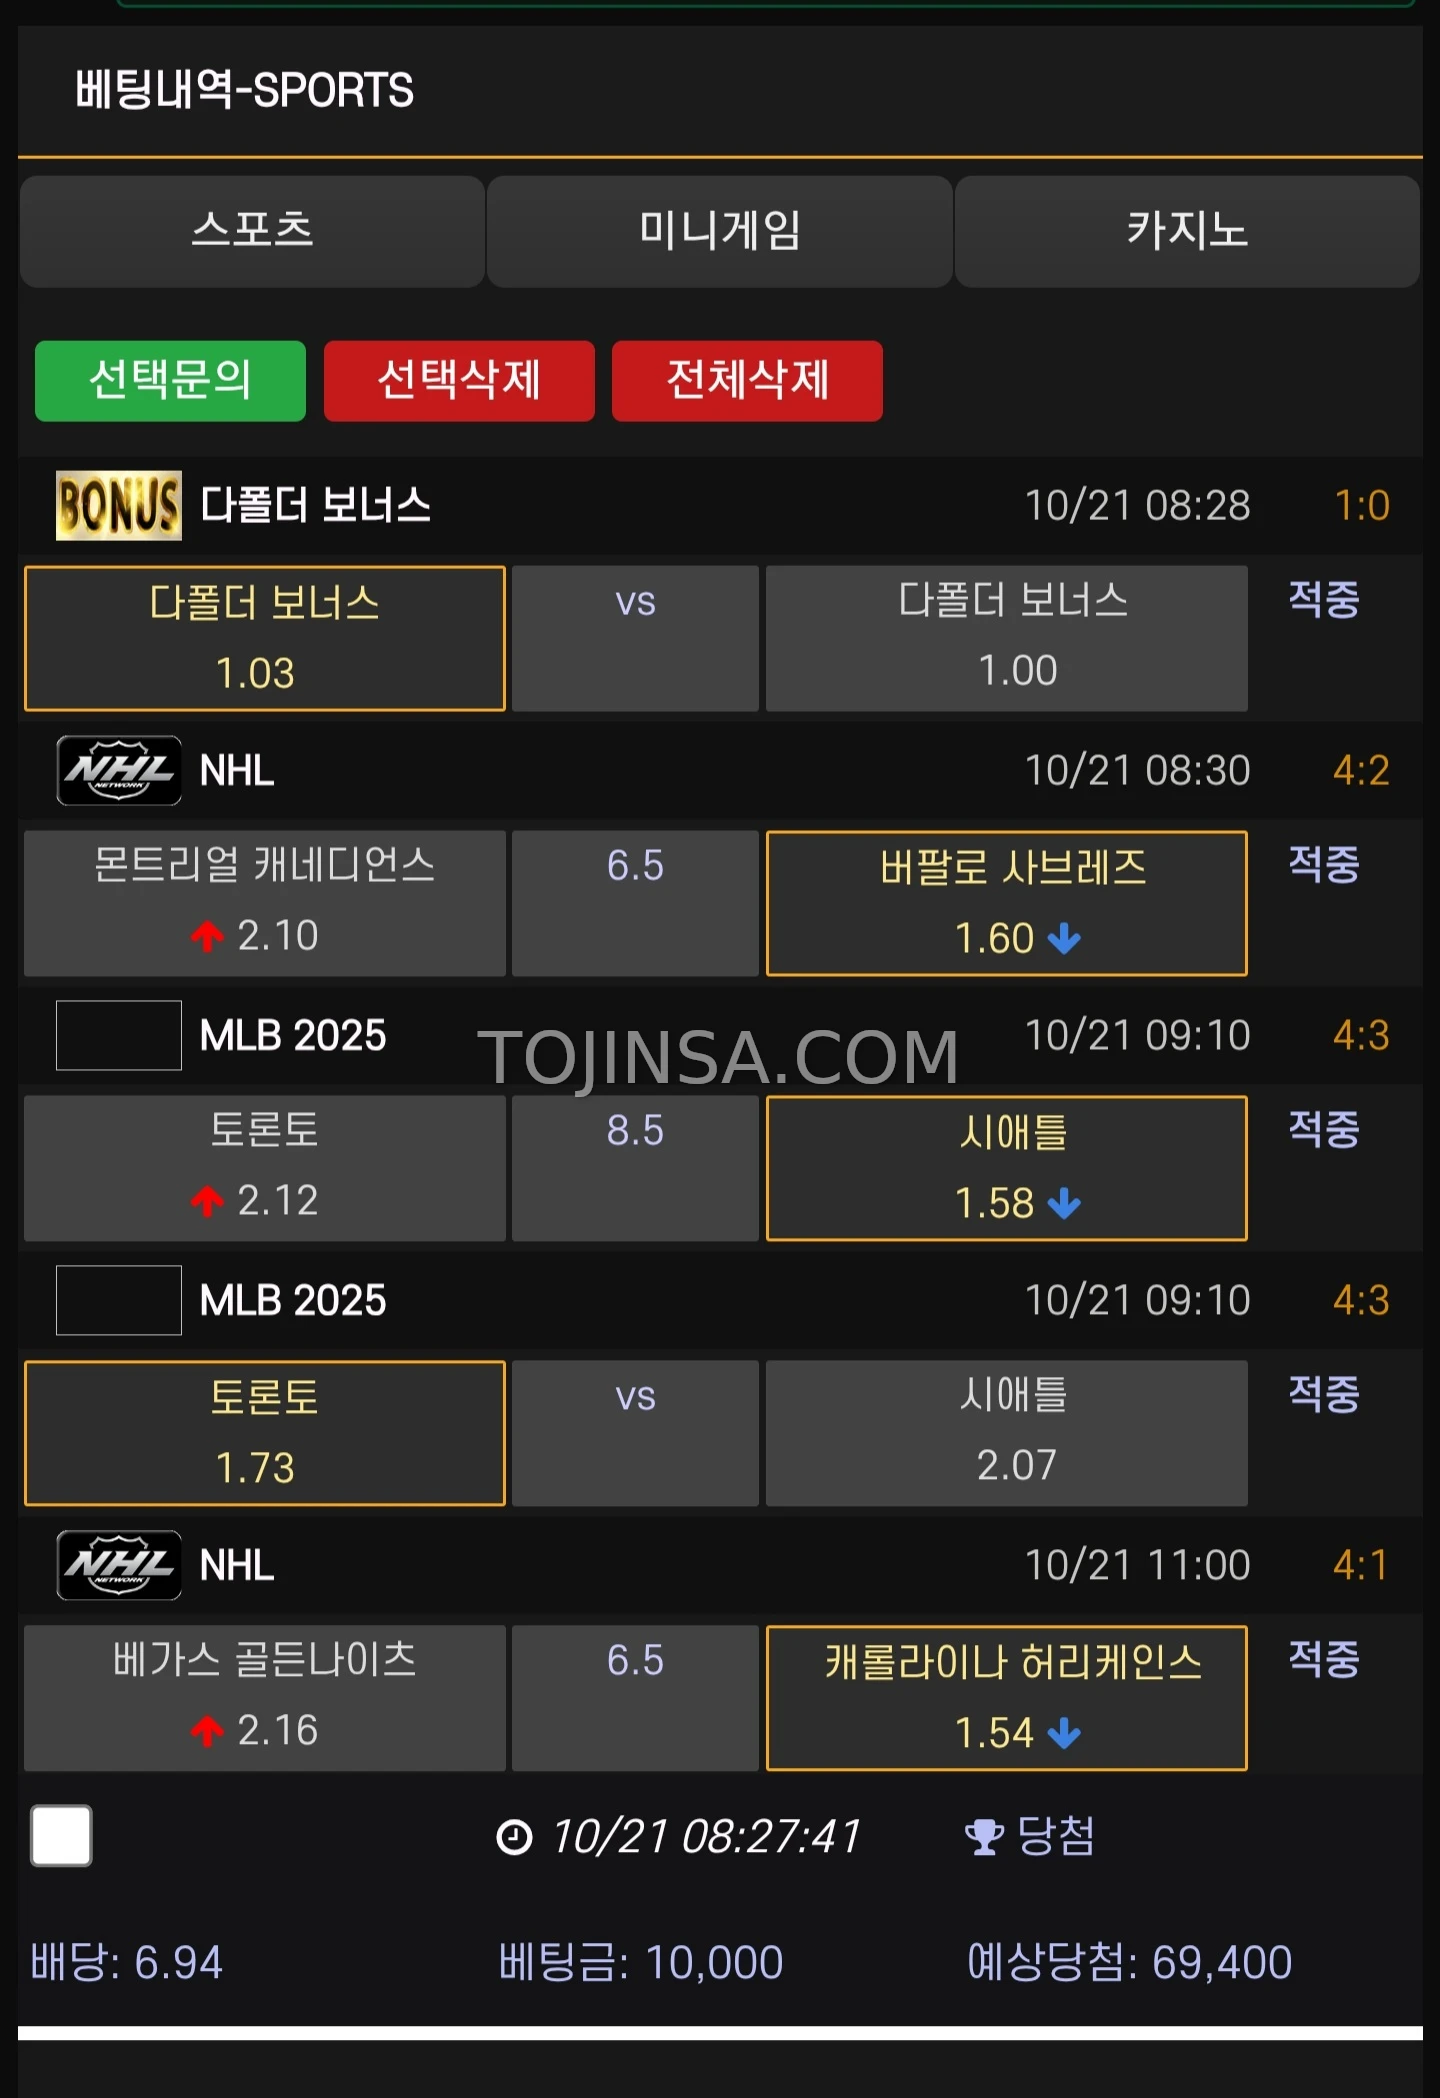This screenshot has height=2098, width=1440.
Task: Click the first MLB 2025 league logo
Action: pyautogui.click(x=117, y=1036)
